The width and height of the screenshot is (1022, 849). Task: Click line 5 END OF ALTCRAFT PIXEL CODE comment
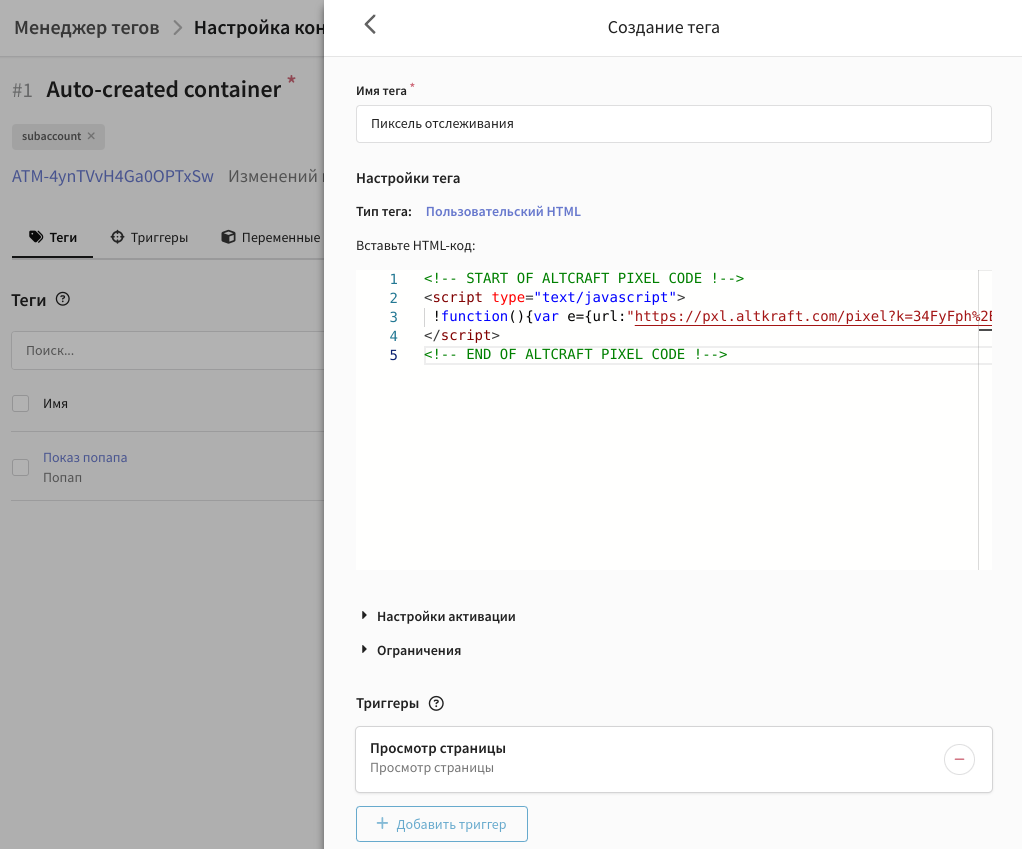coord(576,354)
